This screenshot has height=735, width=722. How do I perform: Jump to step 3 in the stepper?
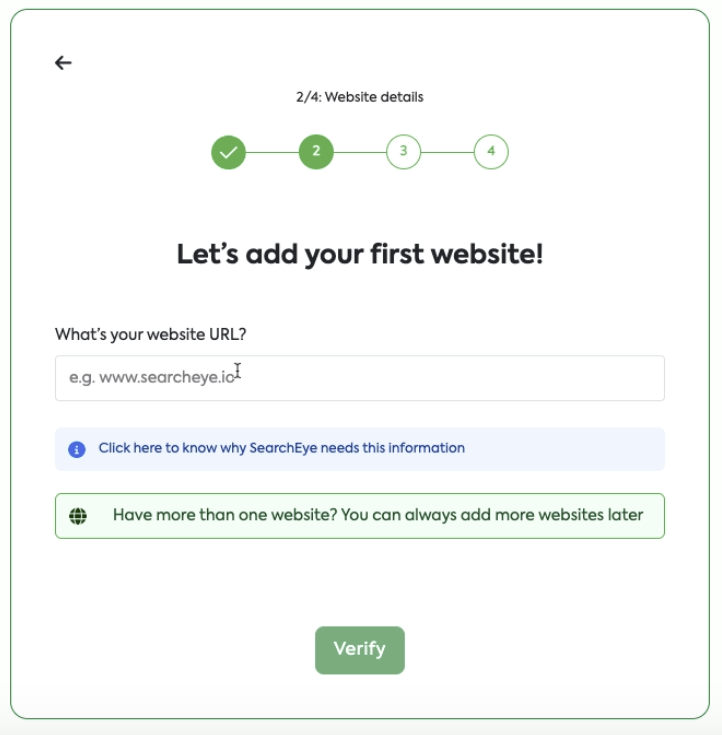point(403,152)
